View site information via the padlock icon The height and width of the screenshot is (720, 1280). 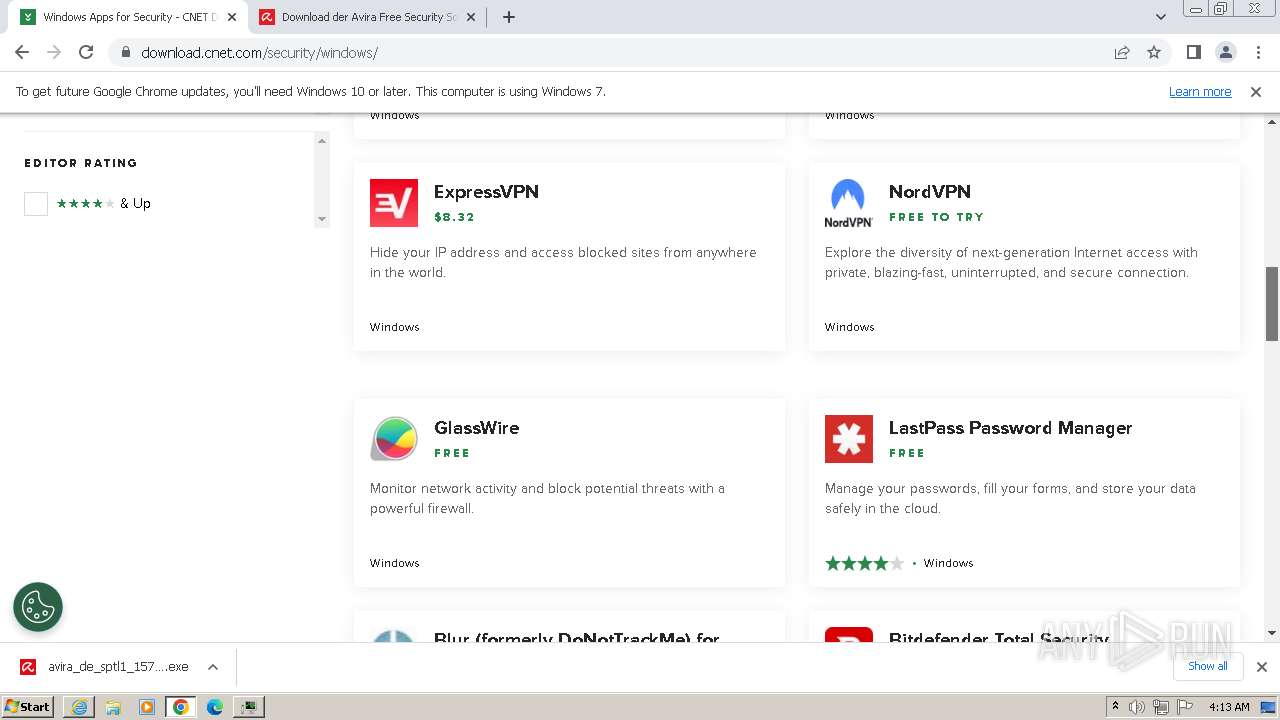tap(125, 52)
